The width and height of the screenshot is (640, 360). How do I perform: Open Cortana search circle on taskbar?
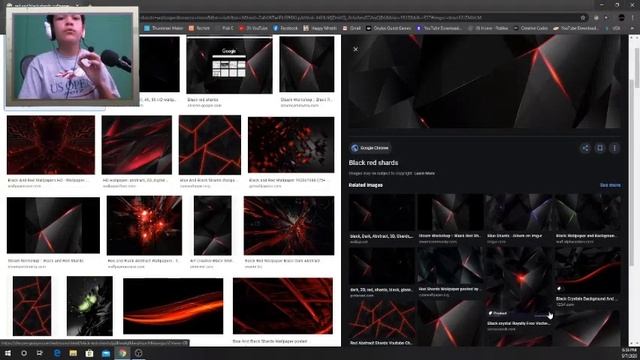click(x=24, y=353)
